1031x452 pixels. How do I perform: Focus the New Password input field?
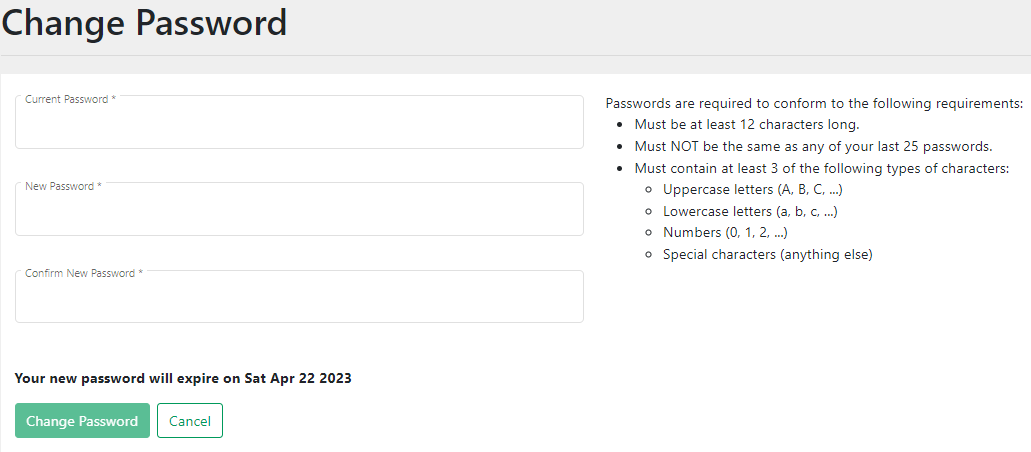(299, 213)
